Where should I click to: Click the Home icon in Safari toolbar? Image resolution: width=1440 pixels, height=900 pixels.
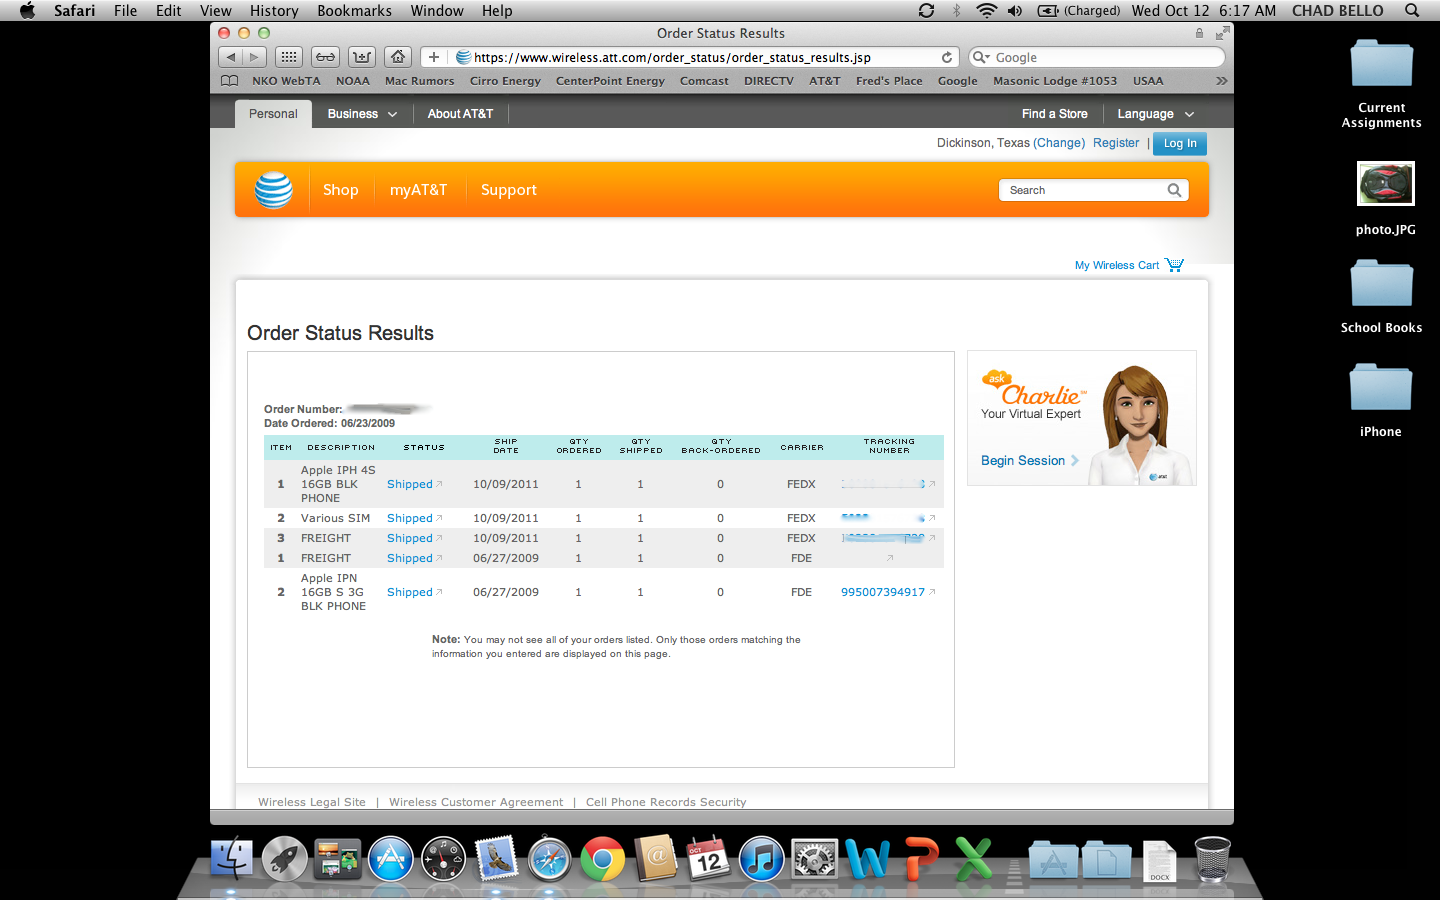pos(398,57)
